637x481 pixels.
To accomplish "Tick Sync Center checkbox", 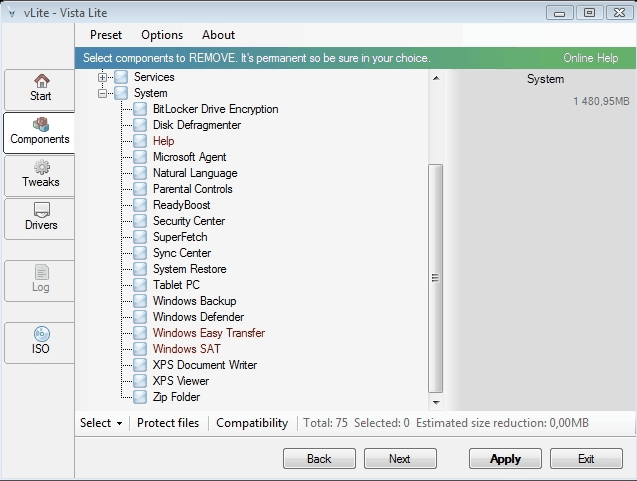I will [x=140, y=253].
